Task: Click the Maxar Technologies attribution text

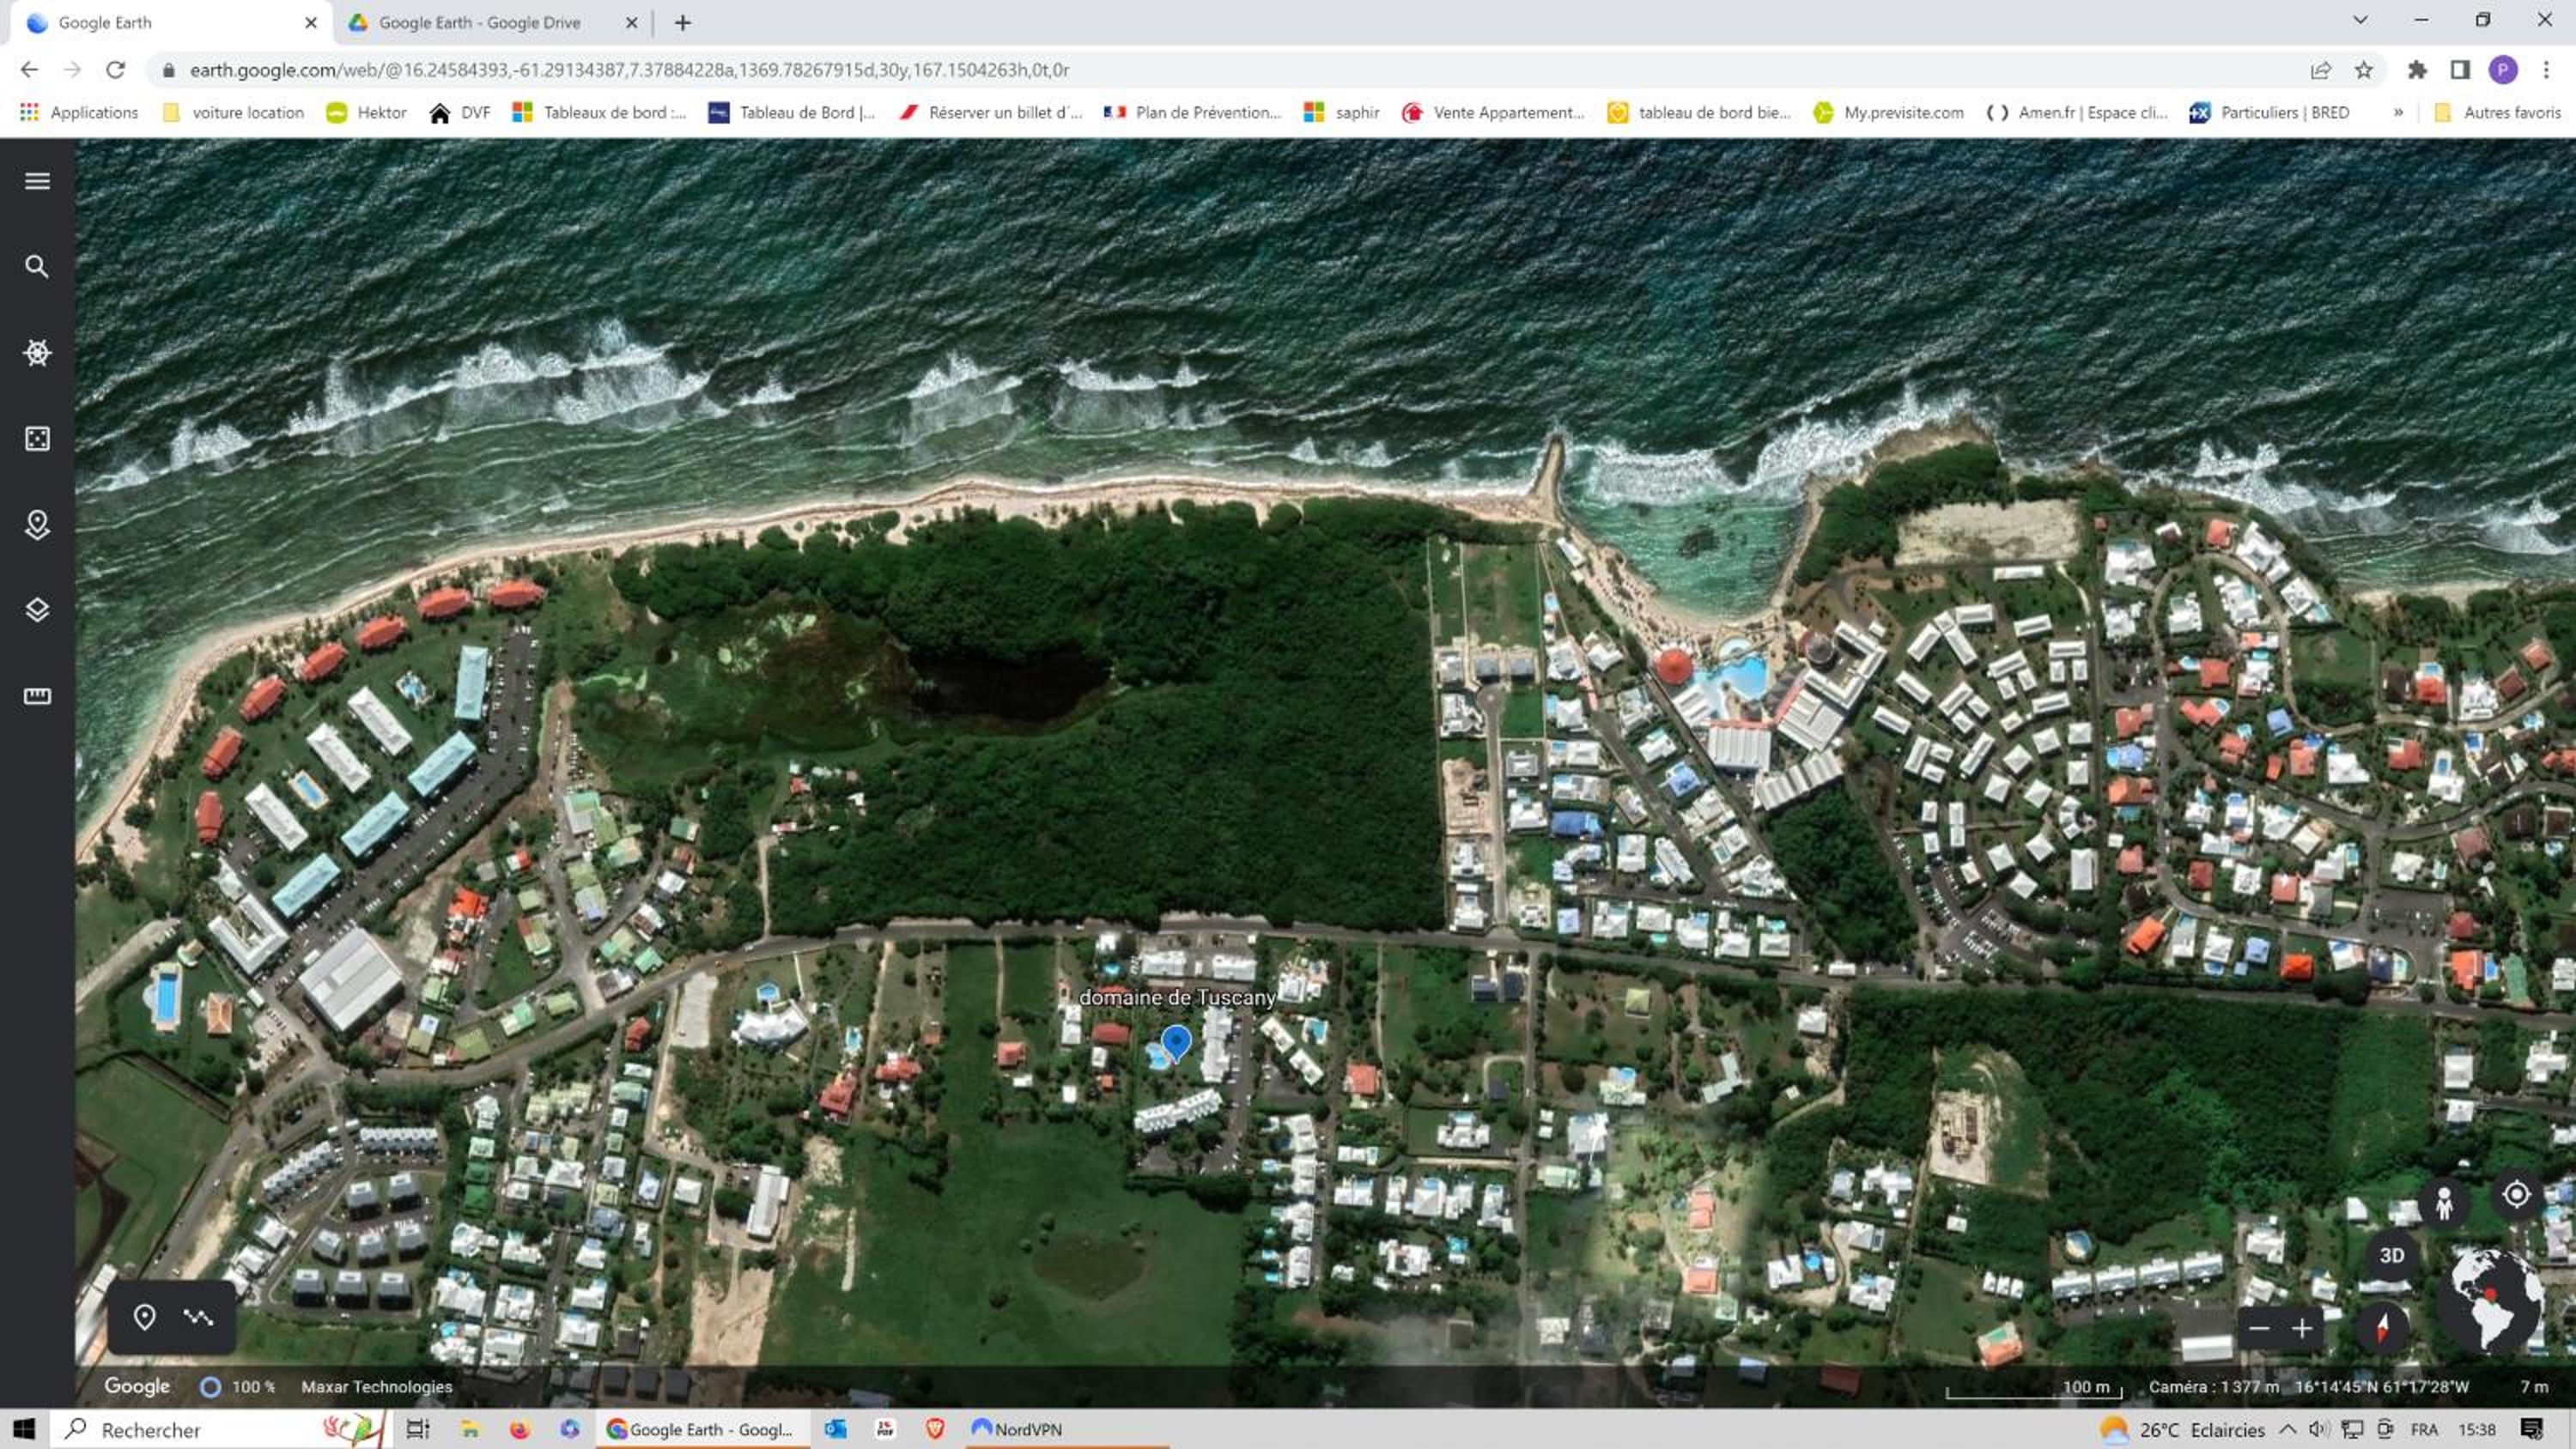Action: [377, 1386]
